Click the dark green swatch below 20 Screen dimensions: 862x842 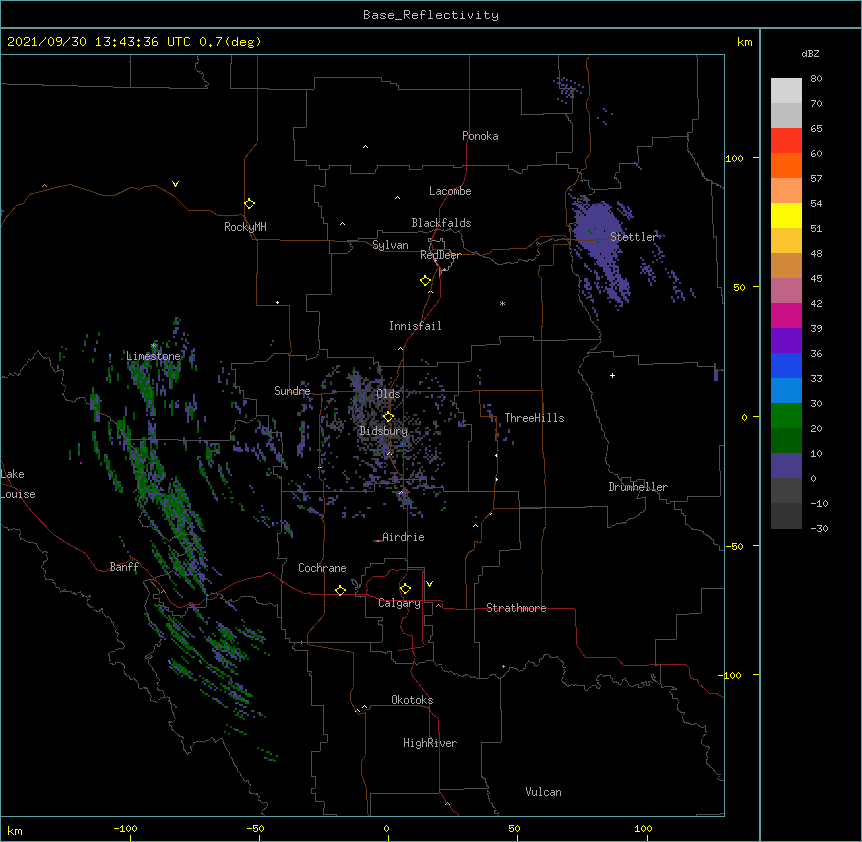pyautogui.click(x=786, y=441)
